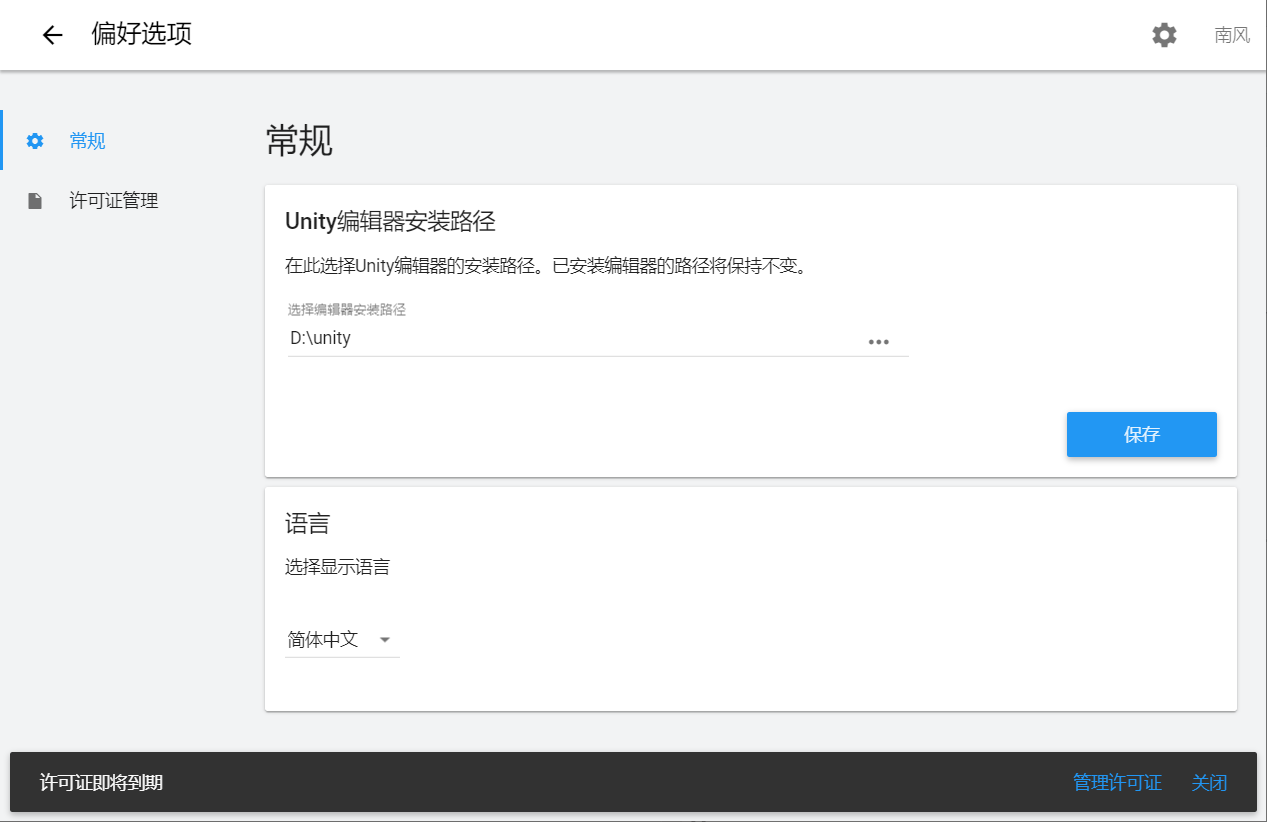
Task: Click the 南风 account name
Action: click(x=1230, y=35)
